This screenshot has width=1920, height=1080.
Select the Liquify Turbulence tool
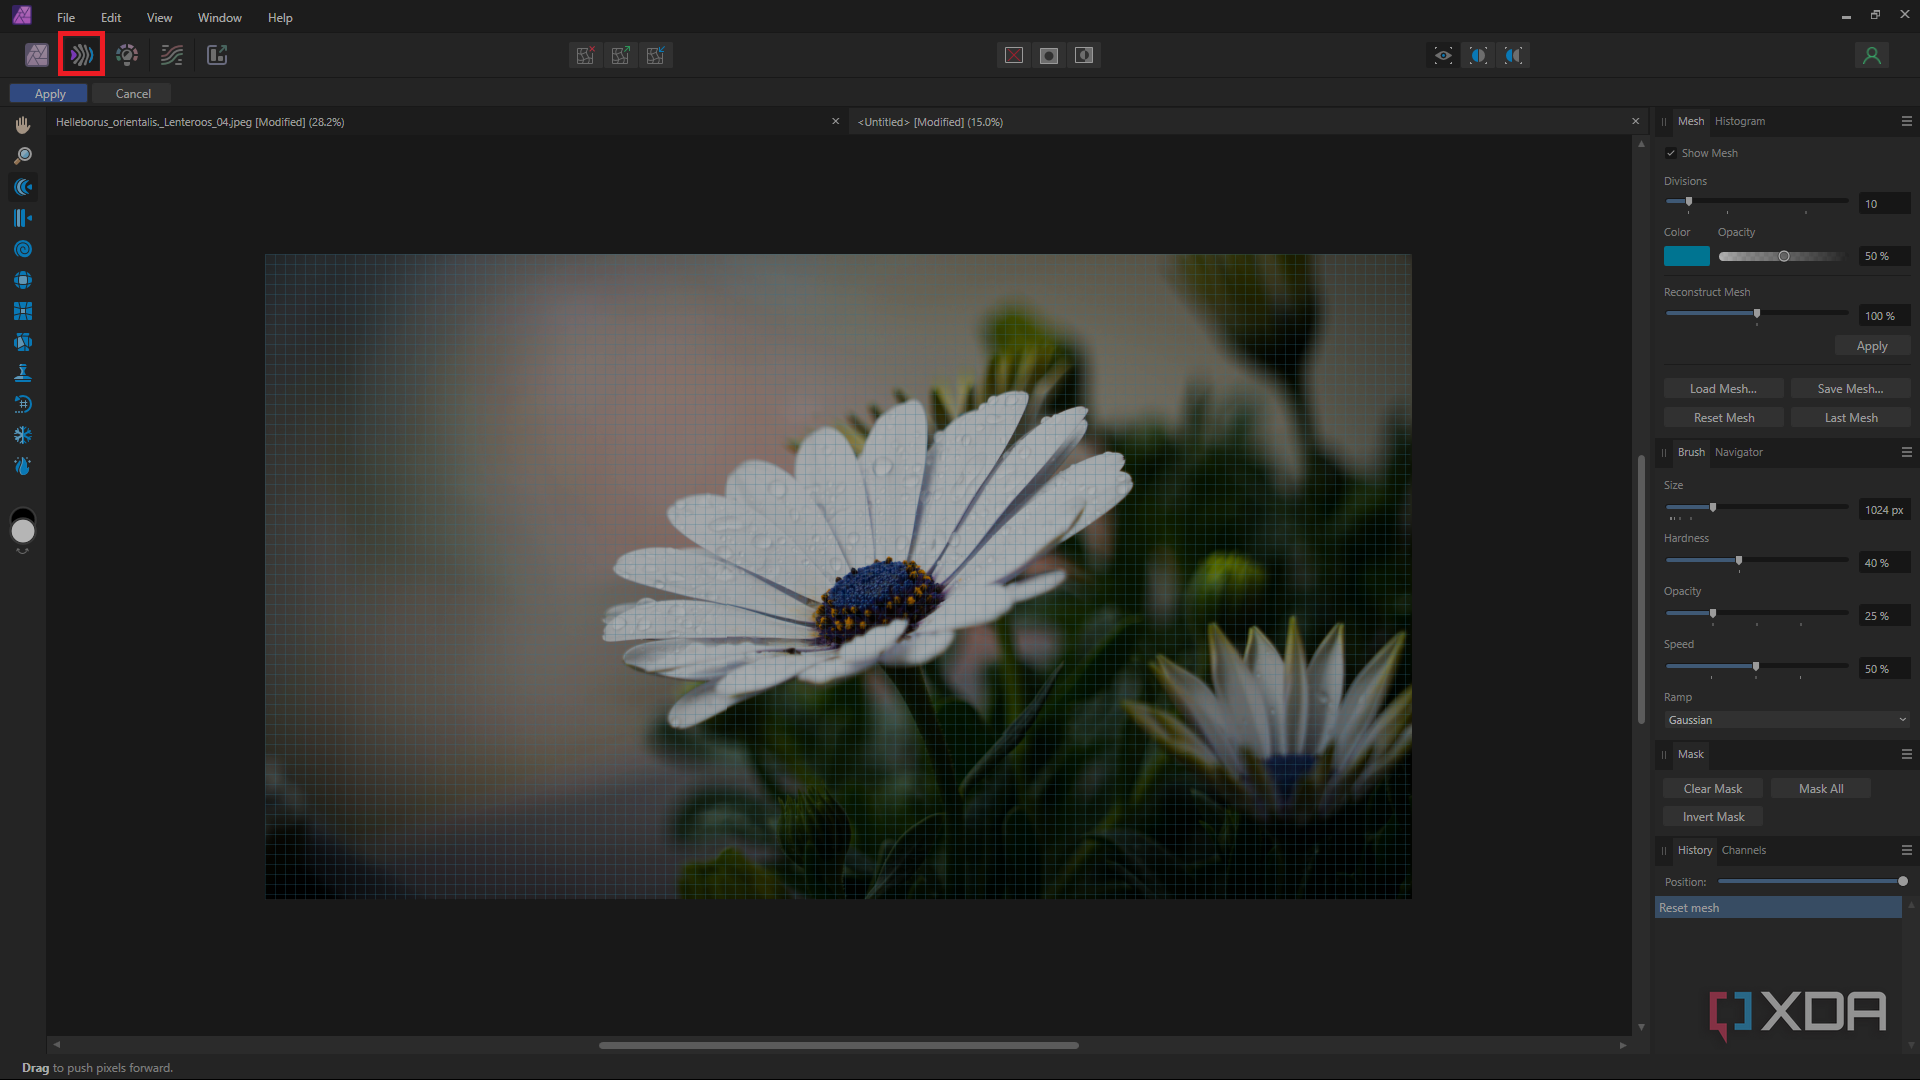pyautogui.click(x=23, y=342)
